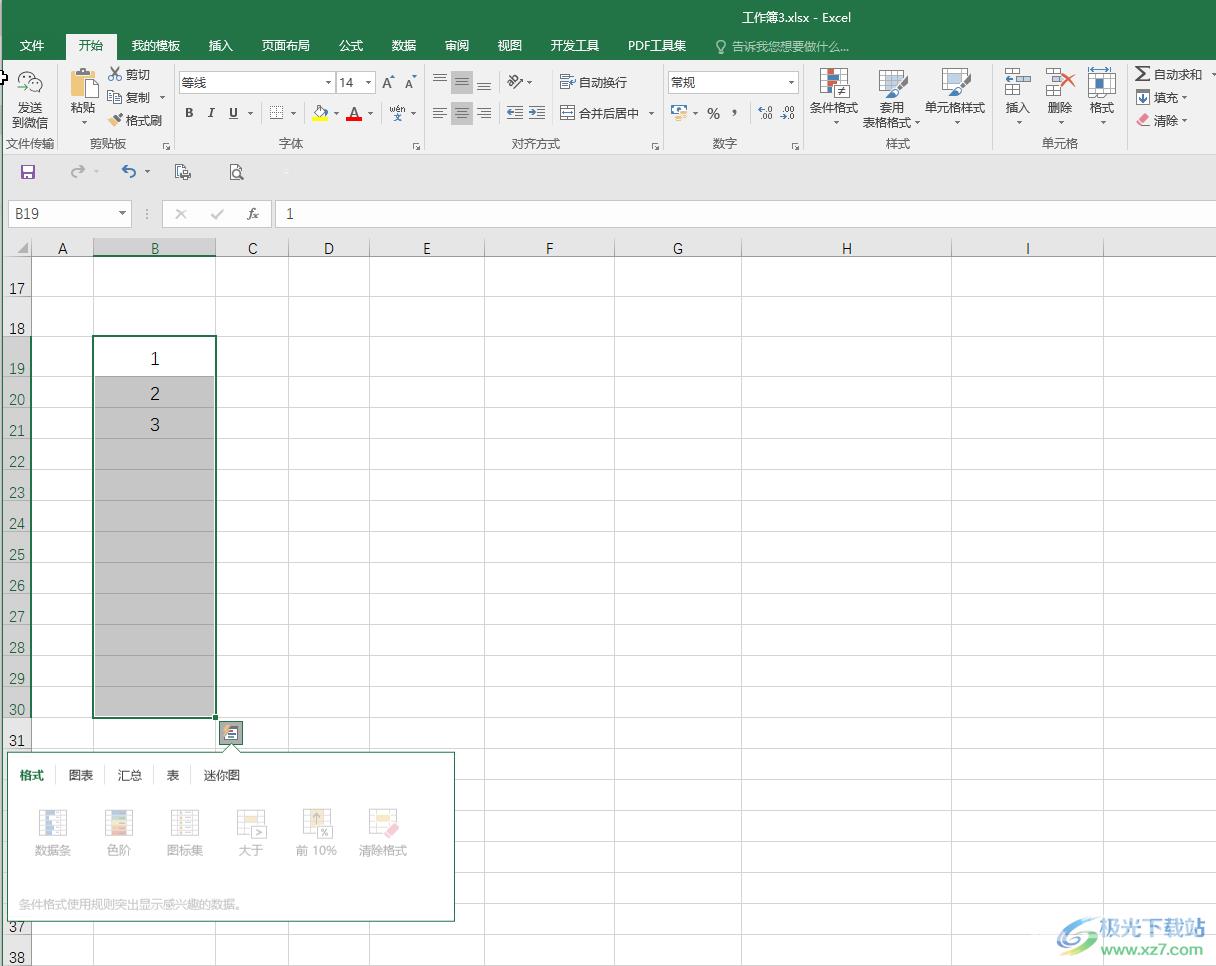Click the Paste clipboard icon
Image resolution: width=1216 pixels, height=966 pixels.
(x=84, y=83)
